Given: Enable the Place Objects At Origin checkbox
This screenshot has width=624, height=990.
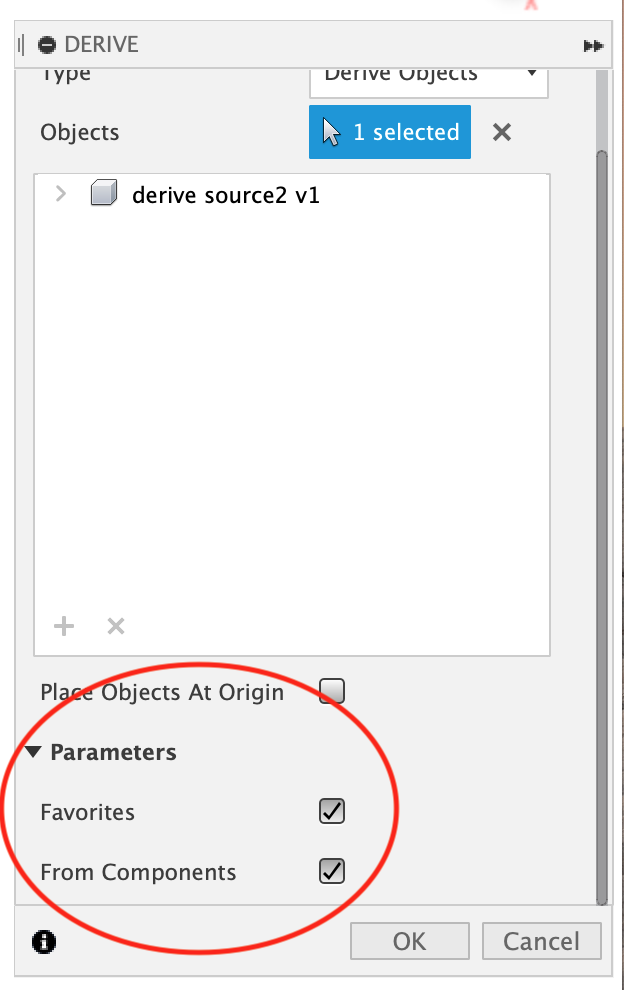Looking at the screenshot, I should (x=331, y=691).
